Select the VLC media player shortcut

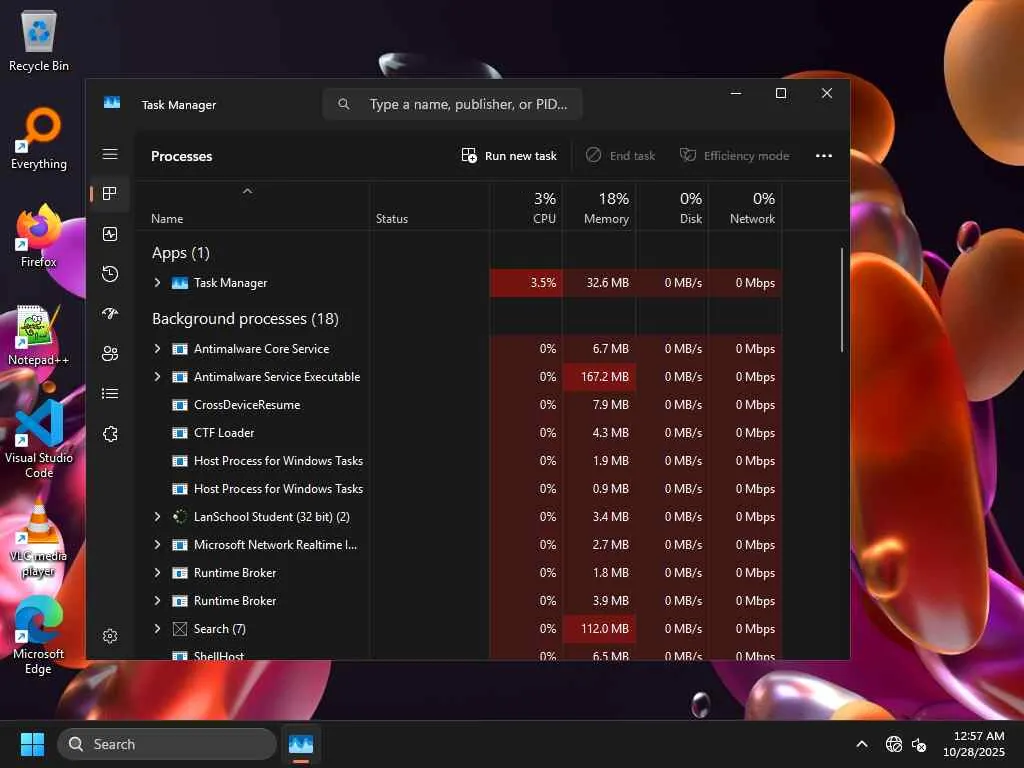39,538
